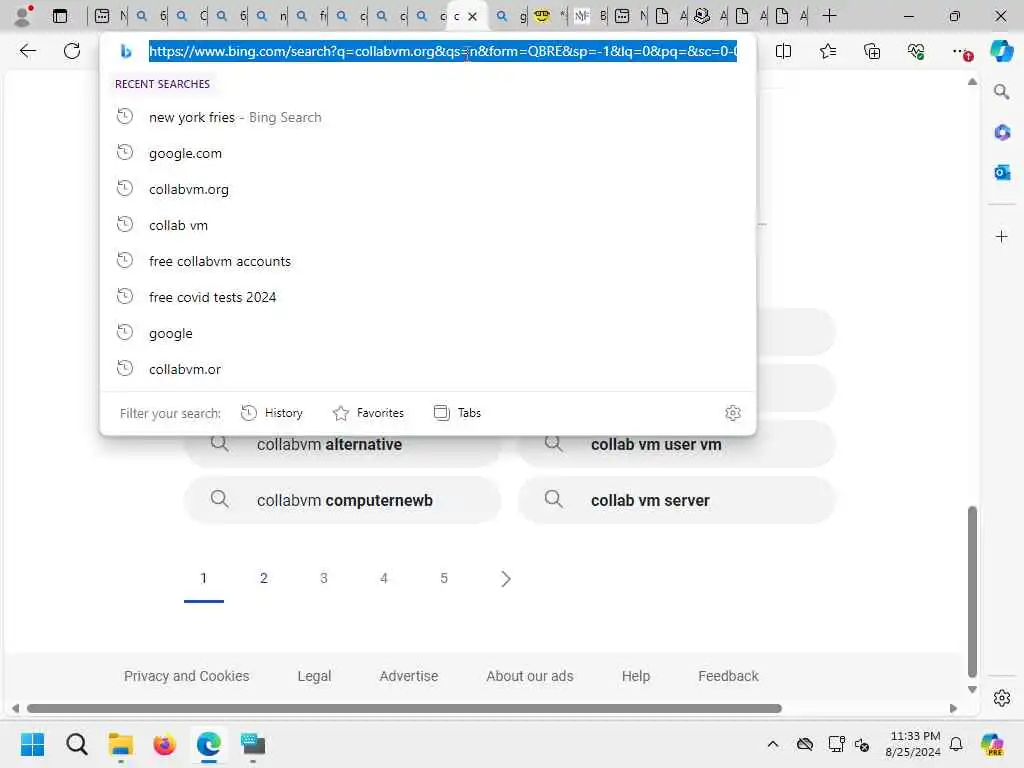Select recent search "free covid tests 2024"
The height and width of the screenshot is (768, 1024).
428,297
